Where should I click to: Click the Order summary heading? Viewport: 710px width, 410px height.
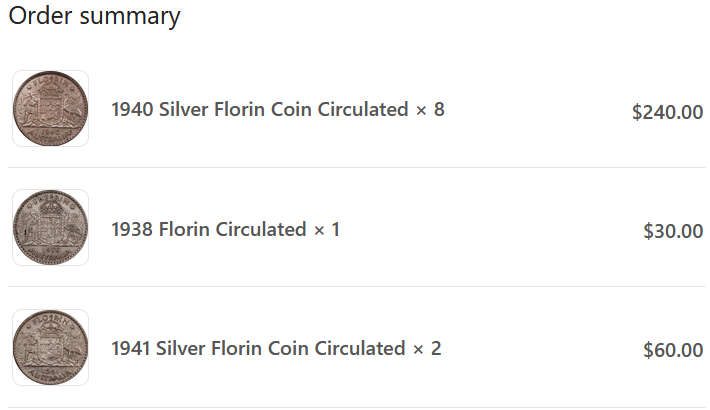95,17
